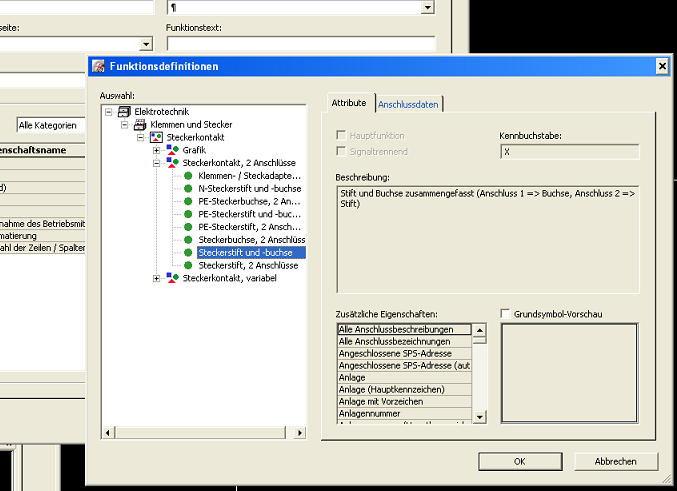677x491 pixels.
Task: Toggle the Hauptfunktion checkbox
Action: (x=341, y=136)
